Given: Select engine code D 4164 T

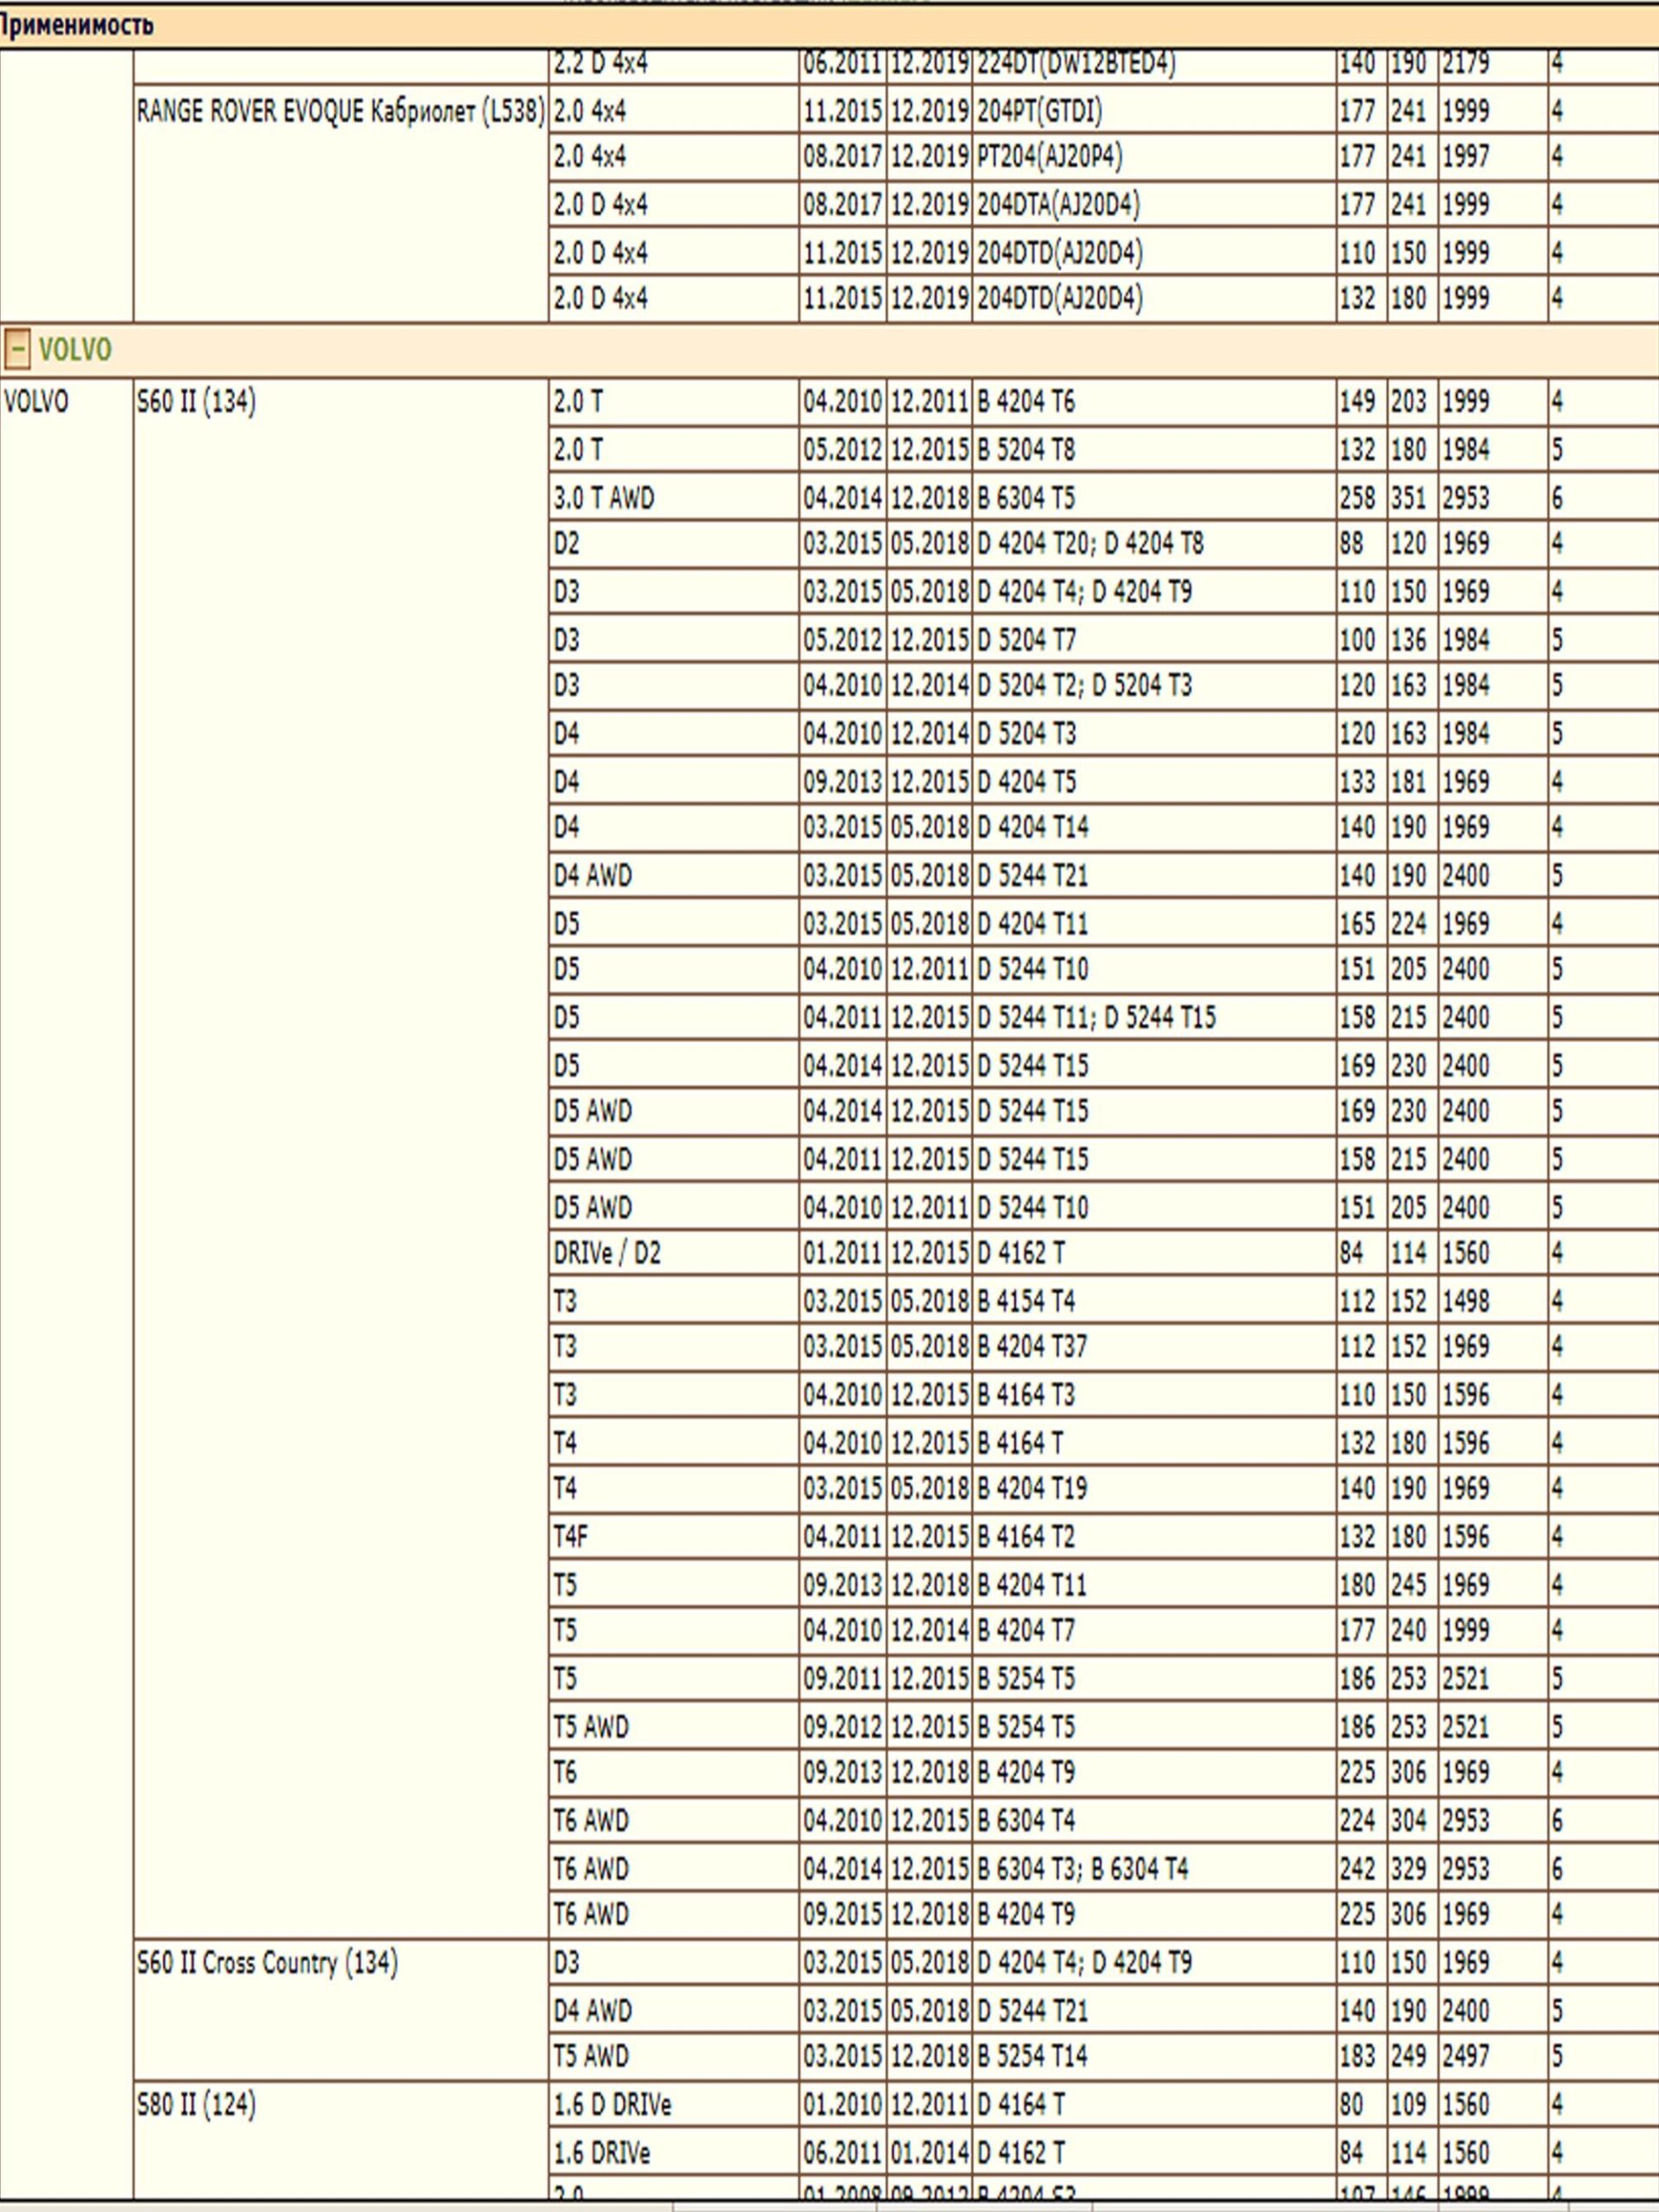Looking at the screenshot, I should (1021, 2105).
